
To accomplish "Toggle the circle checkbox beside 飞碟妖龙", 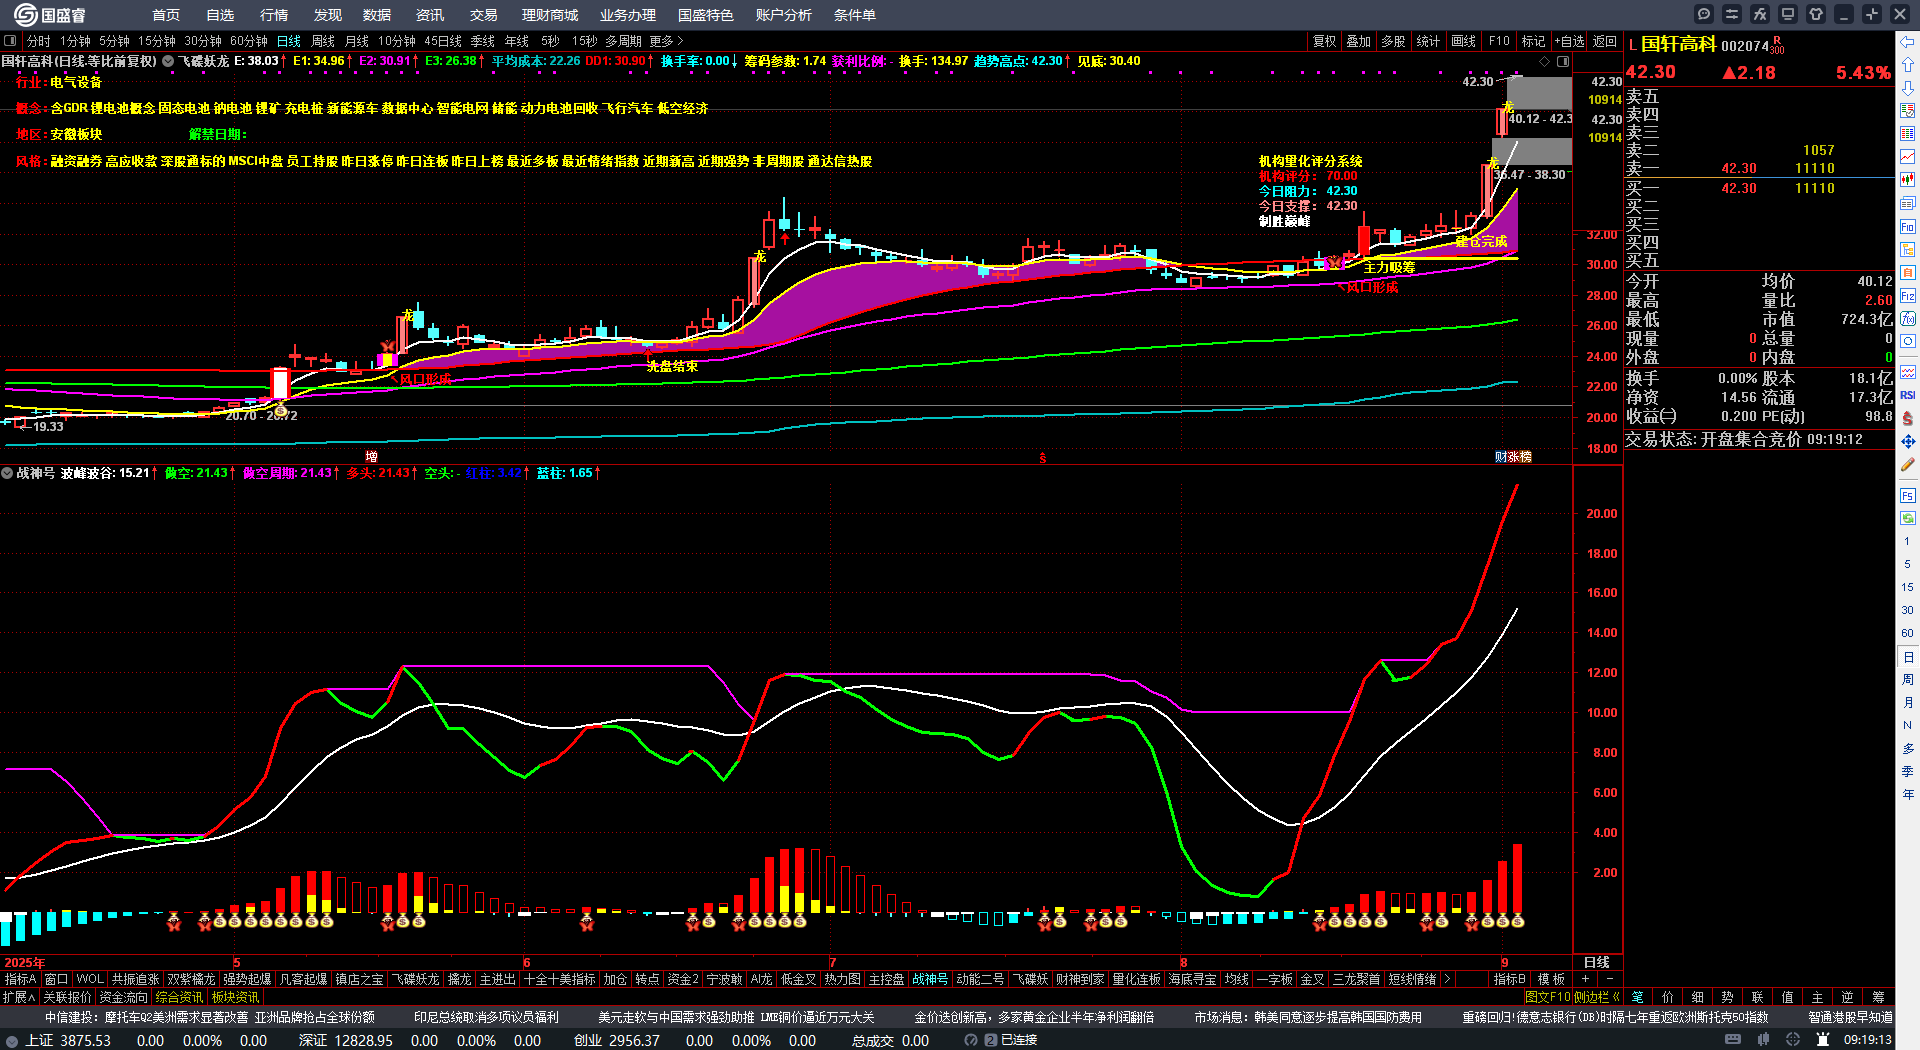I will pos(168,61).
